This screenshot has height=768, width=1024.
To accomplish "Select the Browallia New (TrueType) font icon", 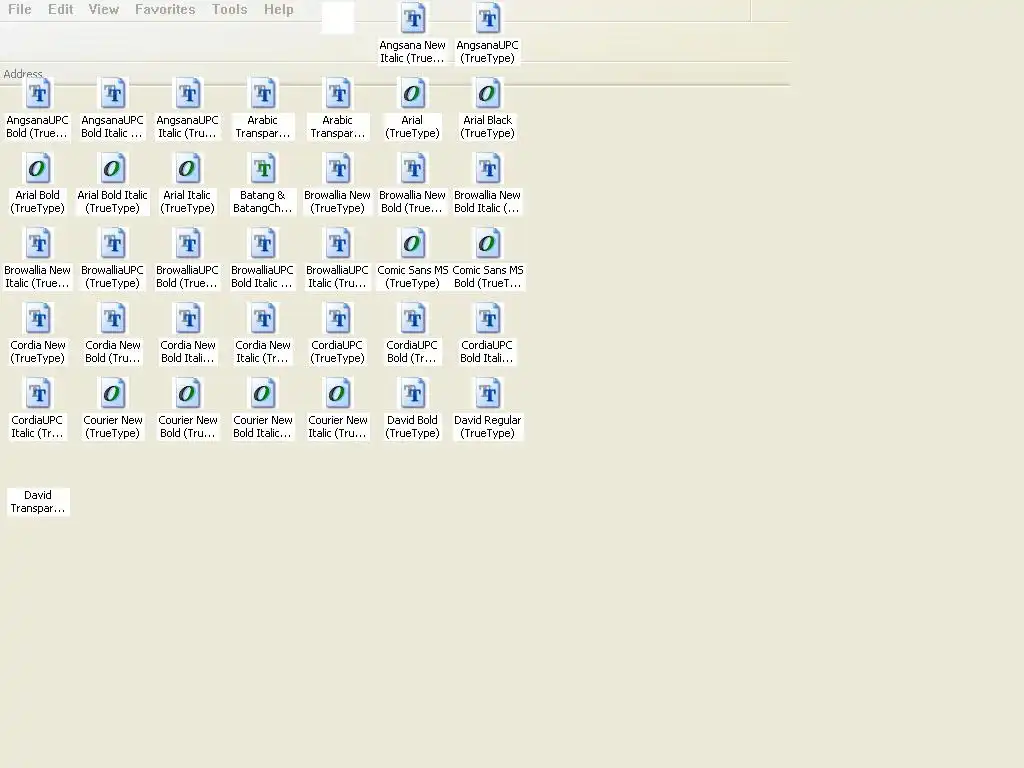I will 338,168.
